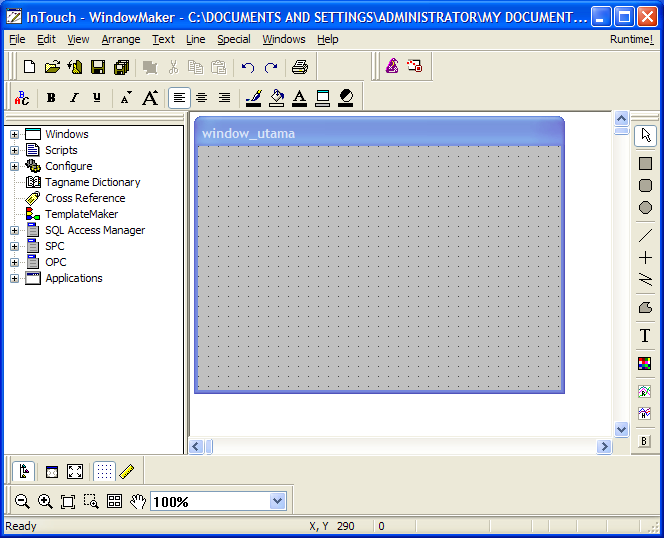Open the Wizards selection icon
The image size is (664, 538).
[392, 66]
